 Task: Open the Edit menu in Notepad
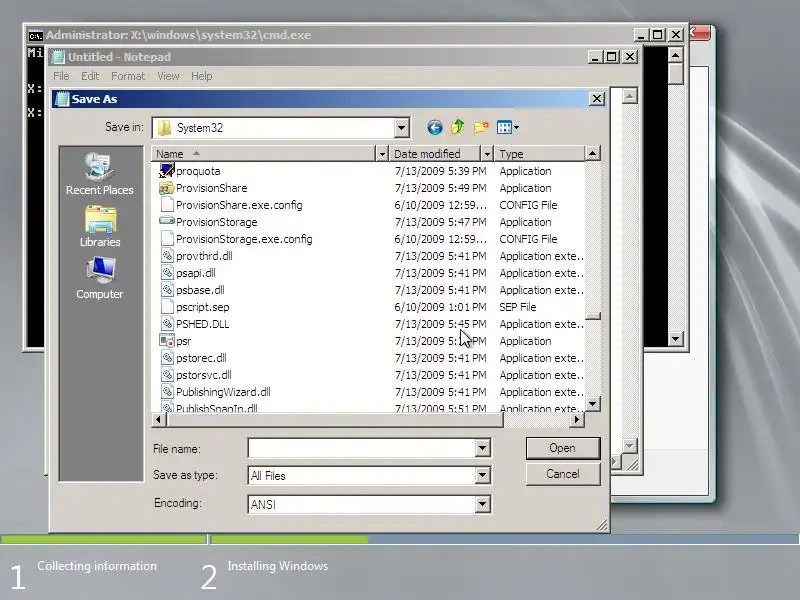tap(90, 76)
